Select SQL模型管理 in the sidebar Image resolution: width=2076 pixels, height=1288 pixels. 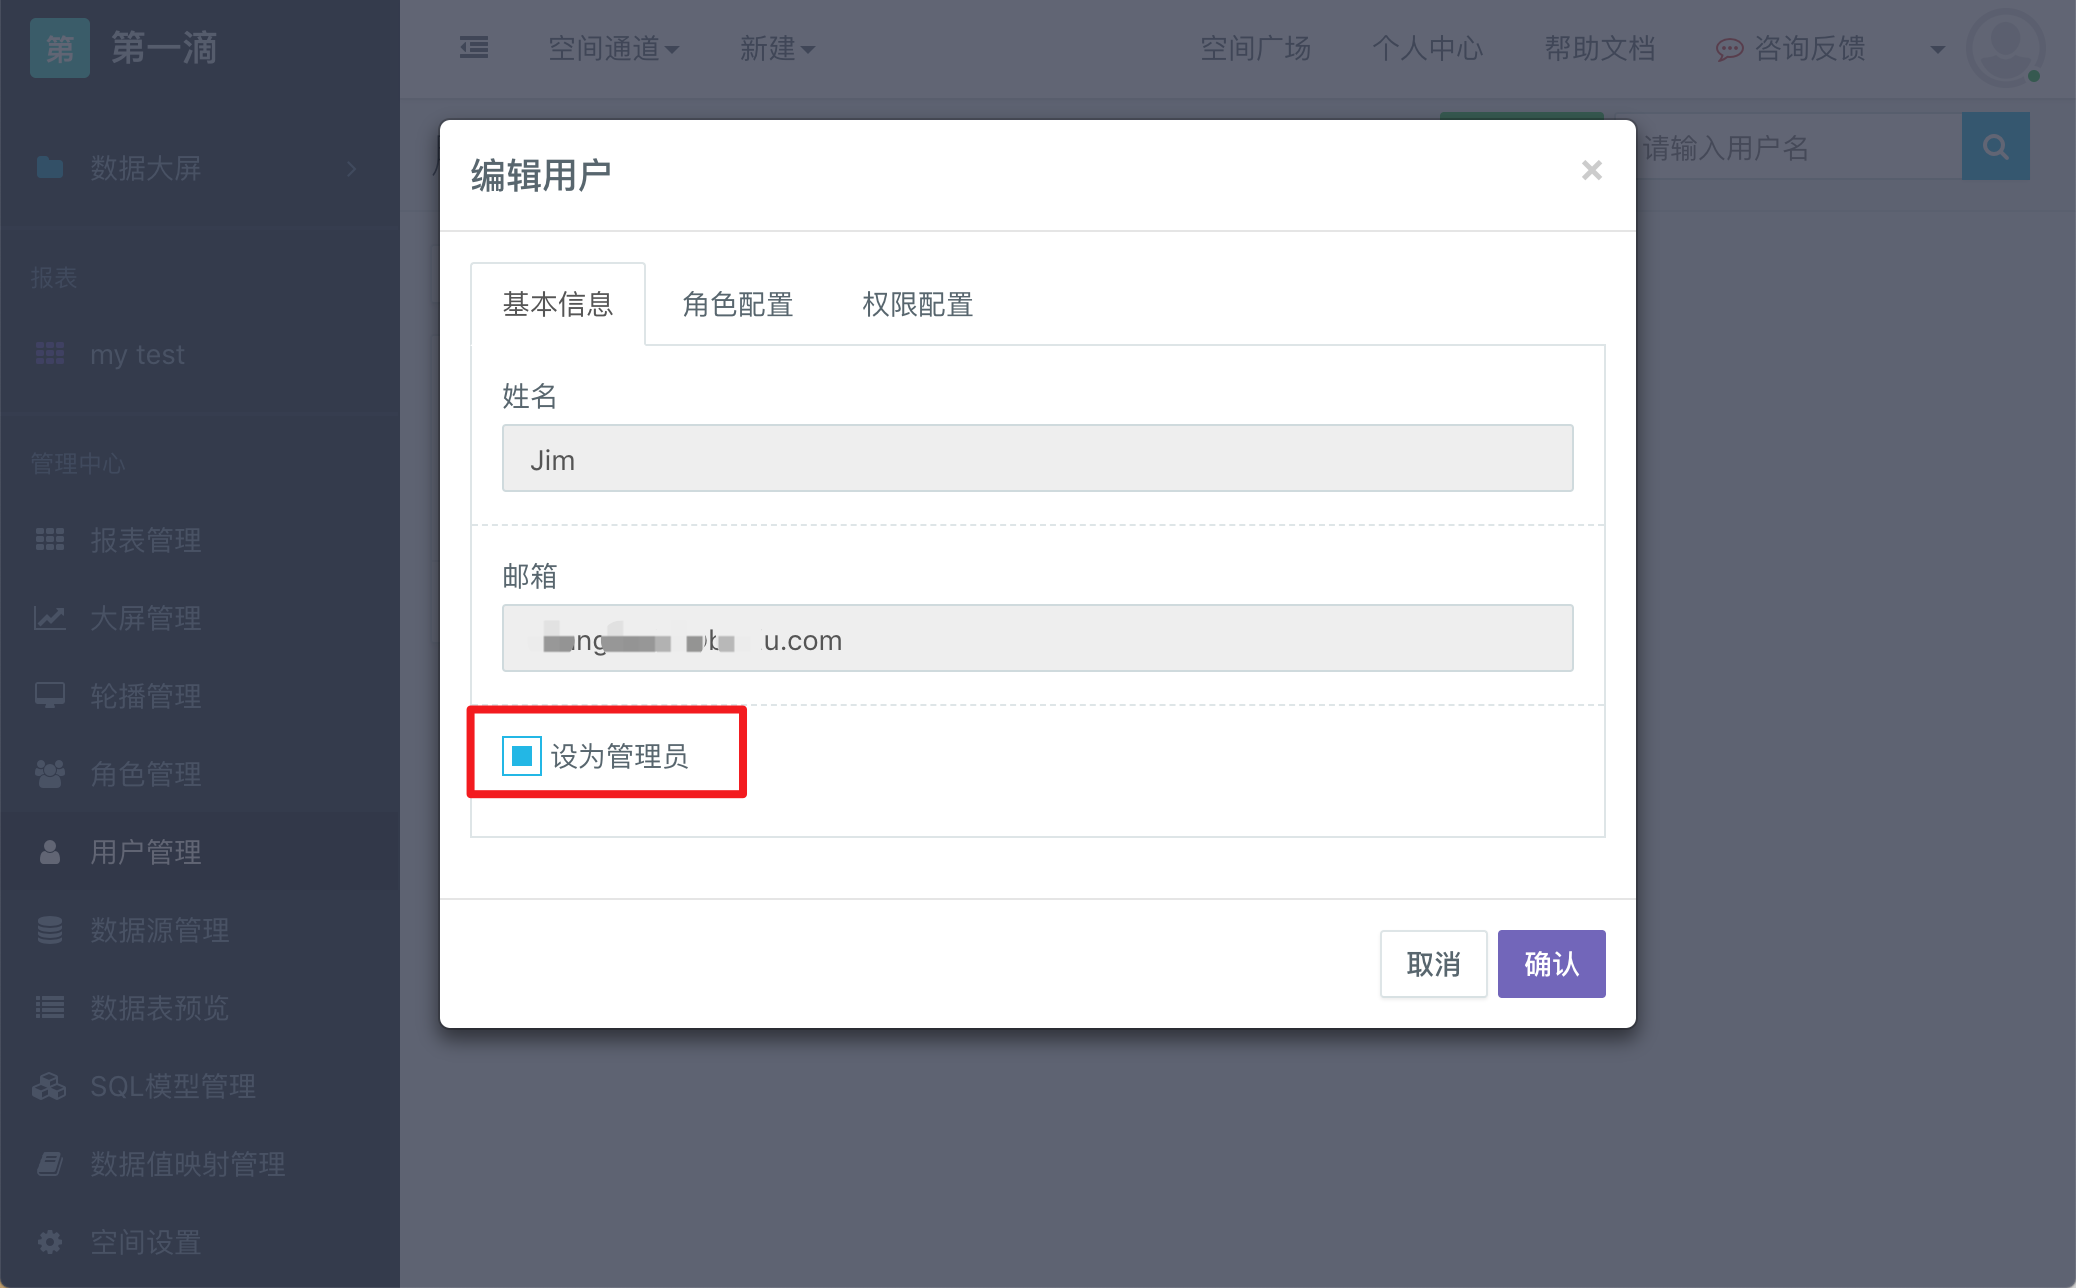click(173, 1086)
